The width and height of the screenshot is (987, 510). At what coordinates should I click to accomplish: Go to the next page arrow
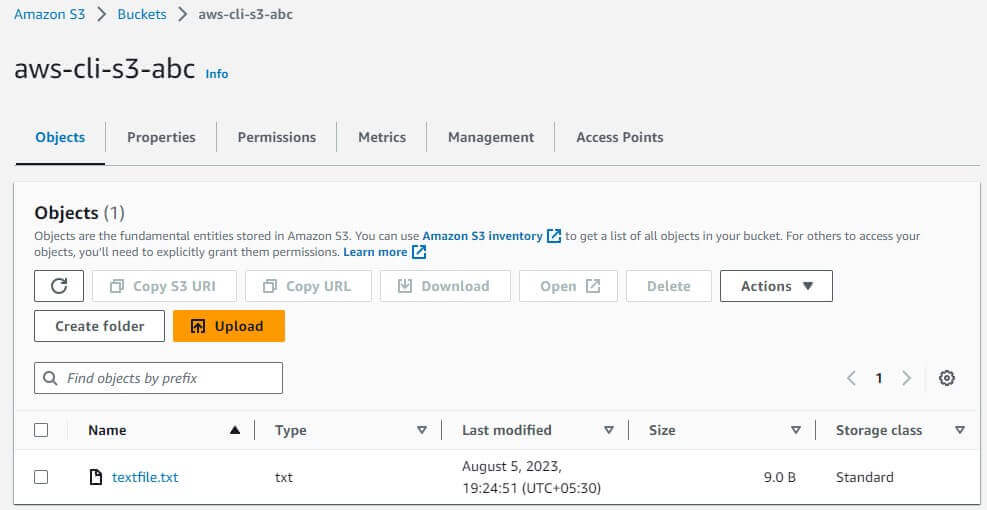(x=906, y=378)
